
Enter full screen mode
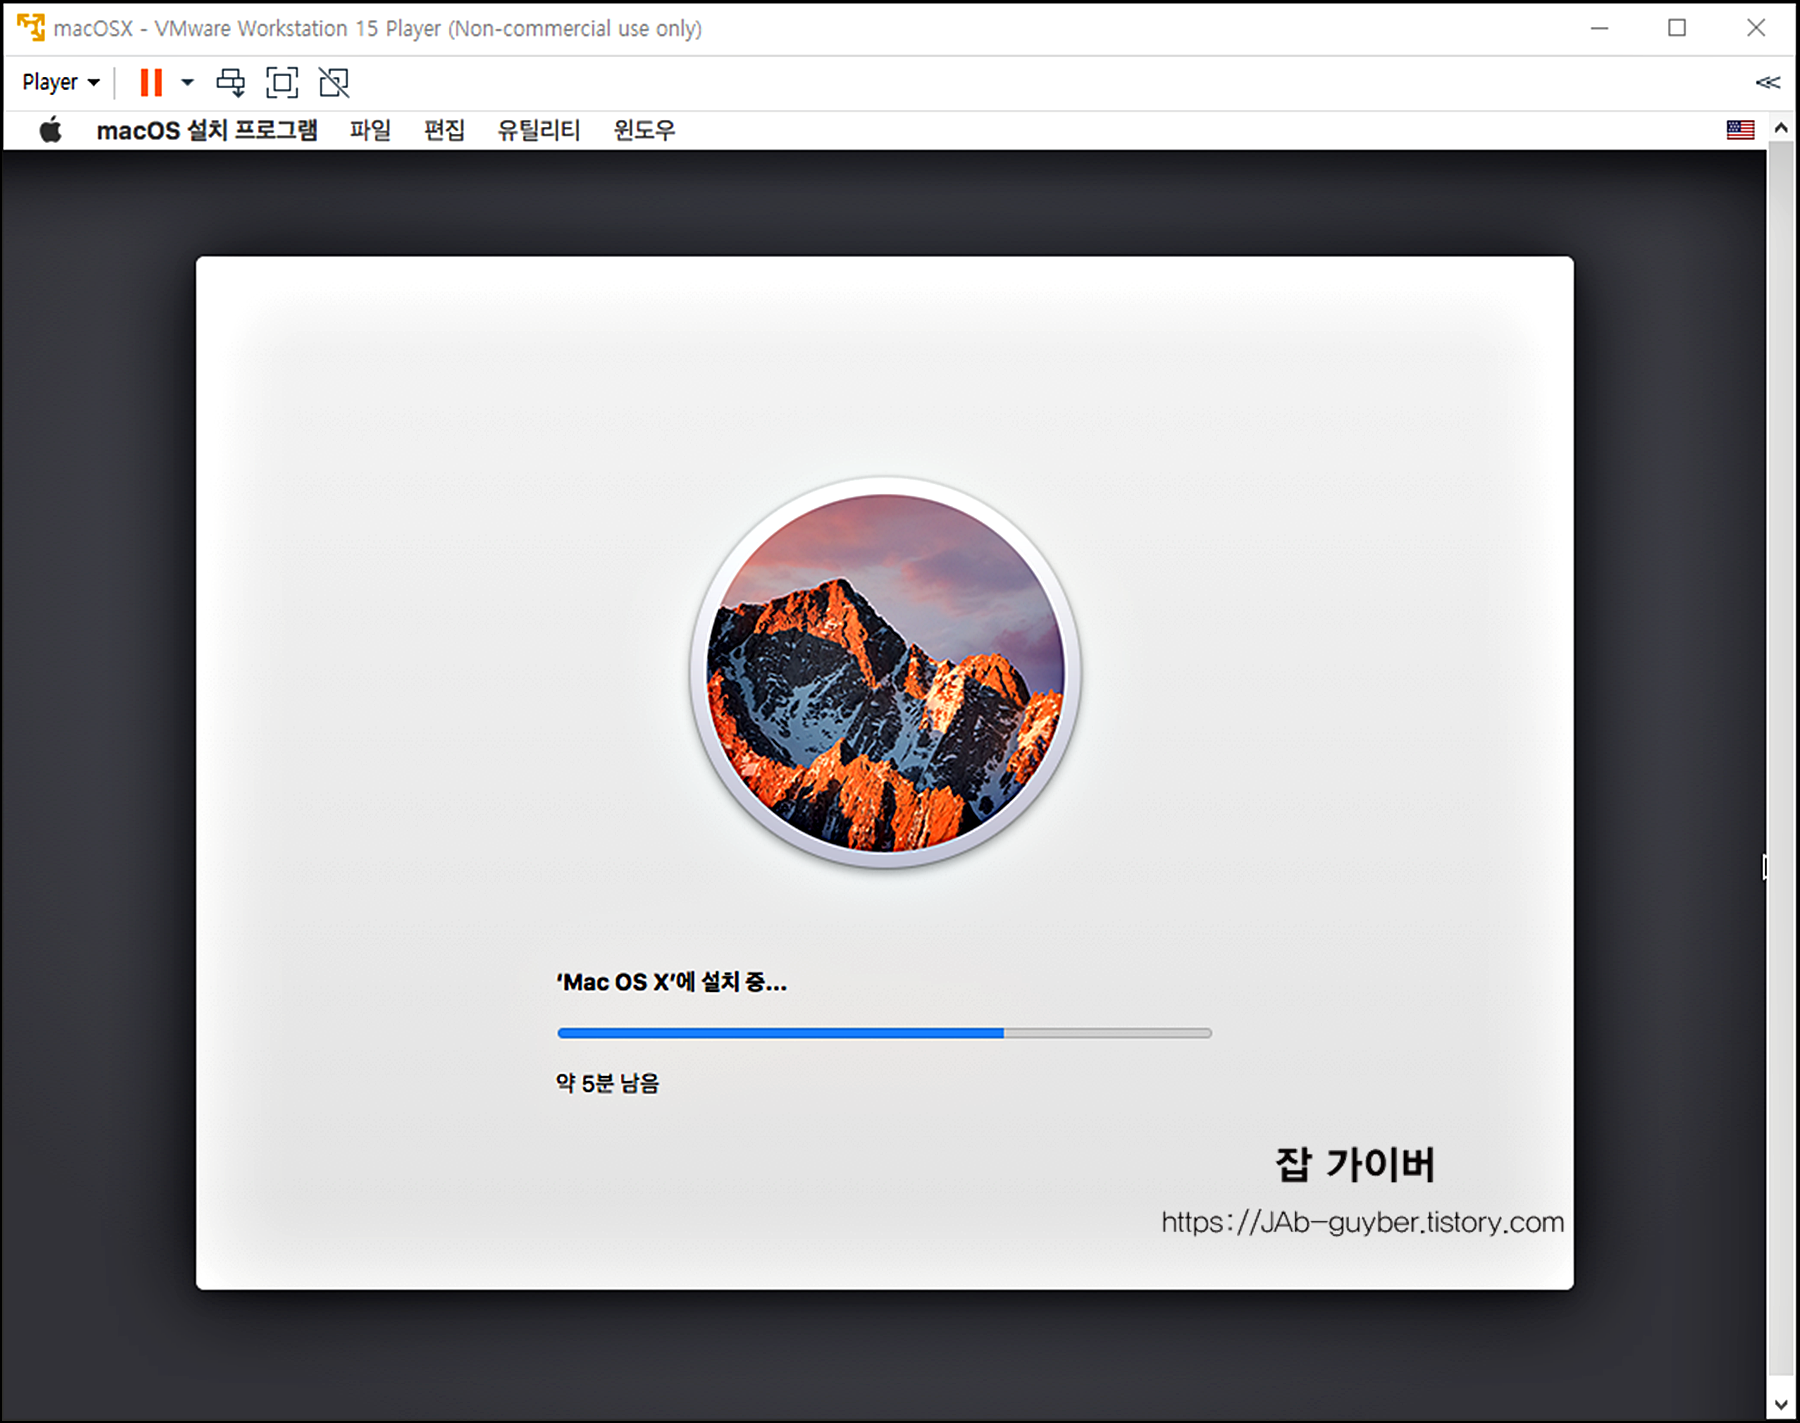tap(282, 82)
